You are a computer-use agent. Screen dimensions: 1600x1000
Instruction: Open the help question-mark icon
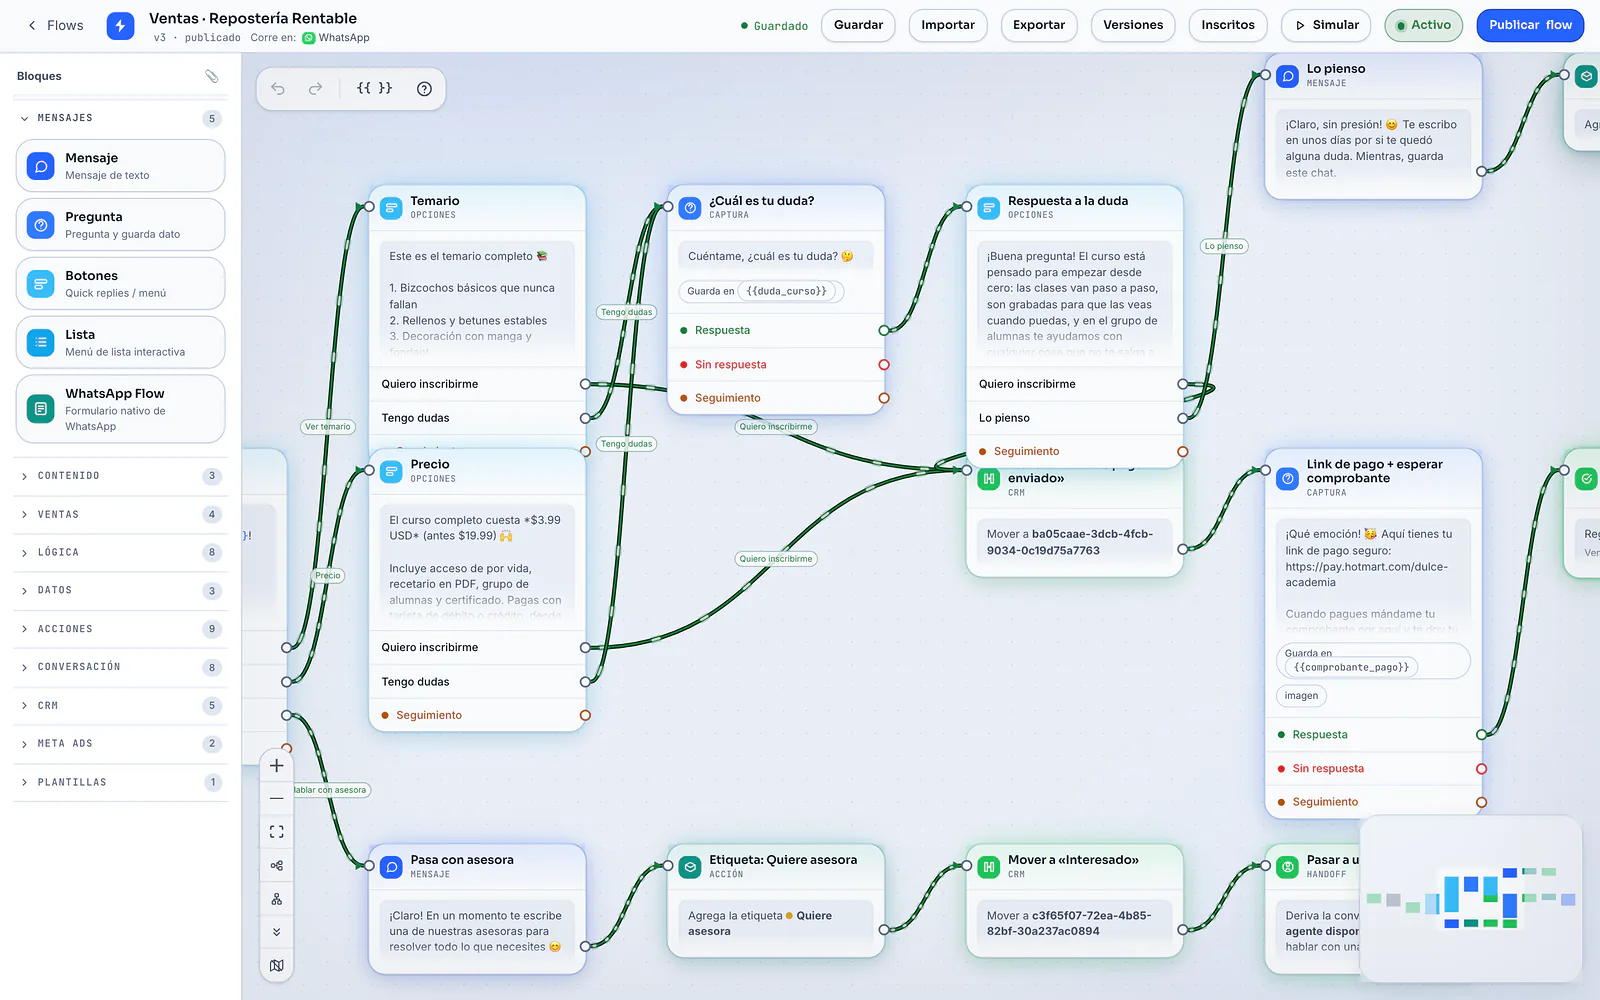click(424, 89)
